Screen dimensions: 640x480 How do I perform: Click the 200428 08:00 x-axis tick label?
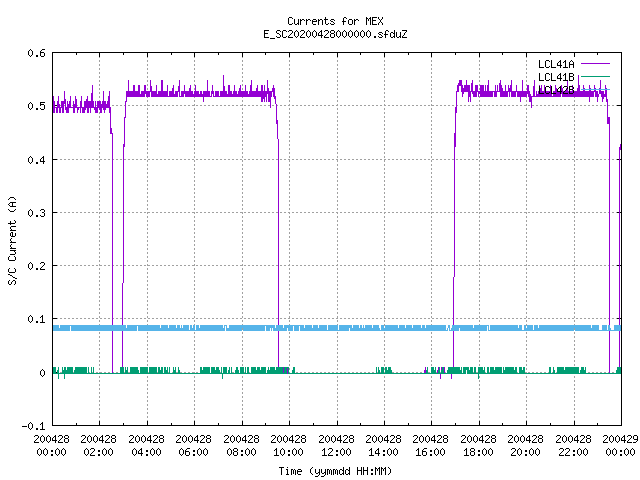point(242,446)
